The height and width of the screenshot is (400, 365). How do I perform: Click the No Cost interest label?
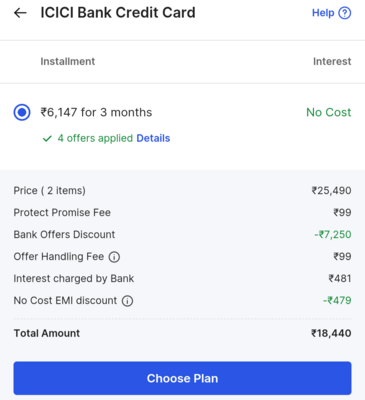[329, 113]
